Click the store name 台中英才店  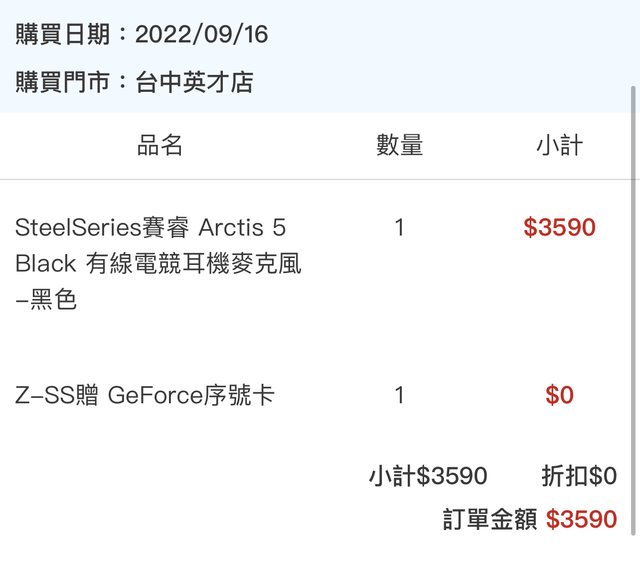point(194,82)
